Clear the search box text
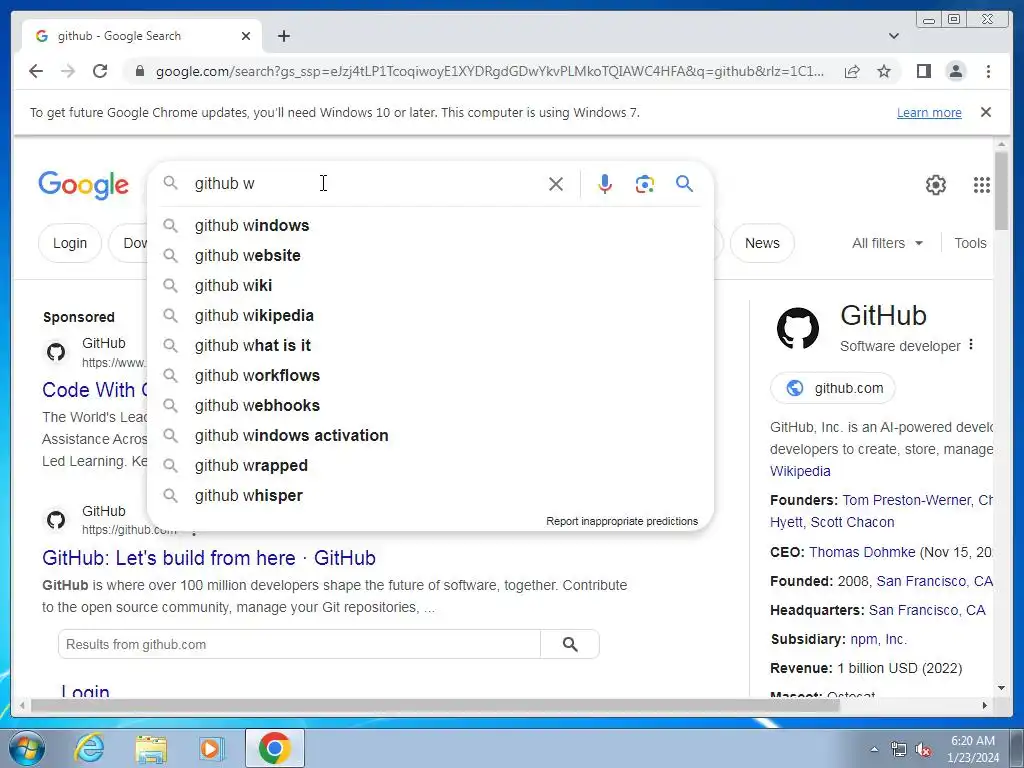 (x=556, y=184)
